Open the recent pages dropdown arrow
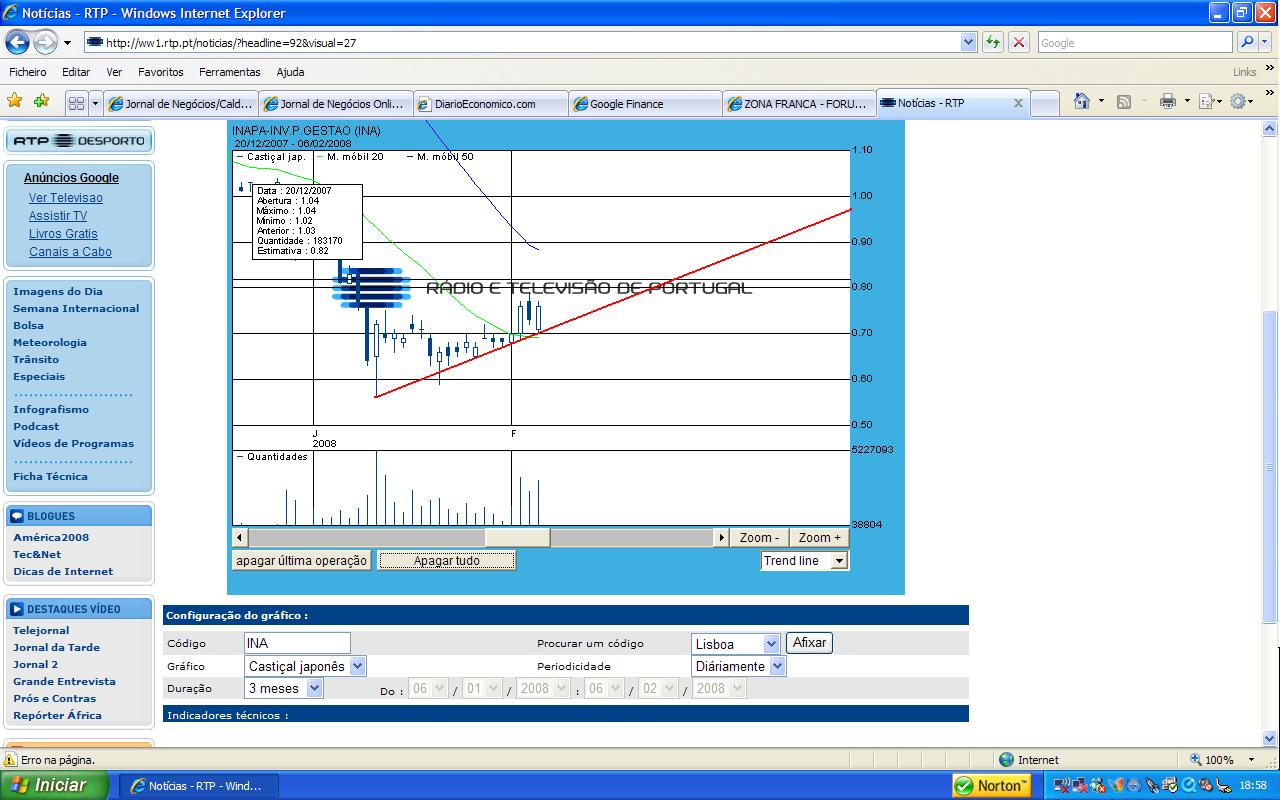This screenshot has width=1280, height=800. [x=67, y=43]
